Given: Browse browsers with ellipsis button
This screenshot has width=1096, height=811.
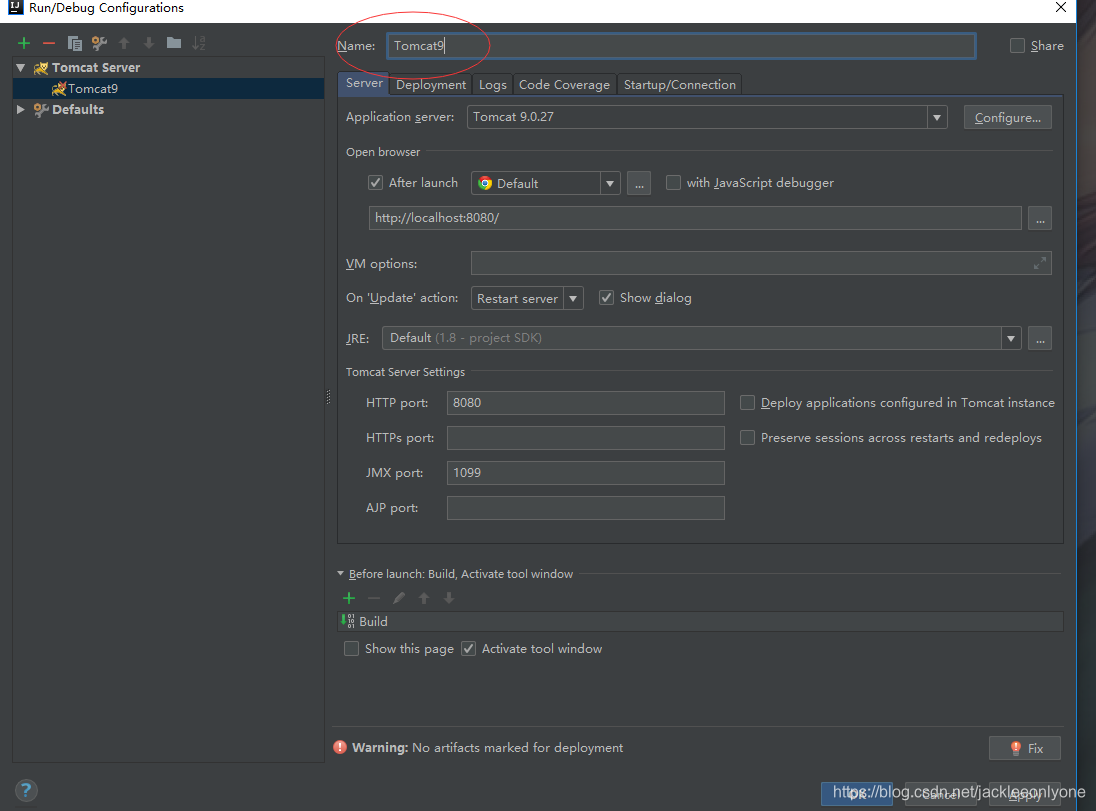Looking at the screenshot, I should (639, 183).
